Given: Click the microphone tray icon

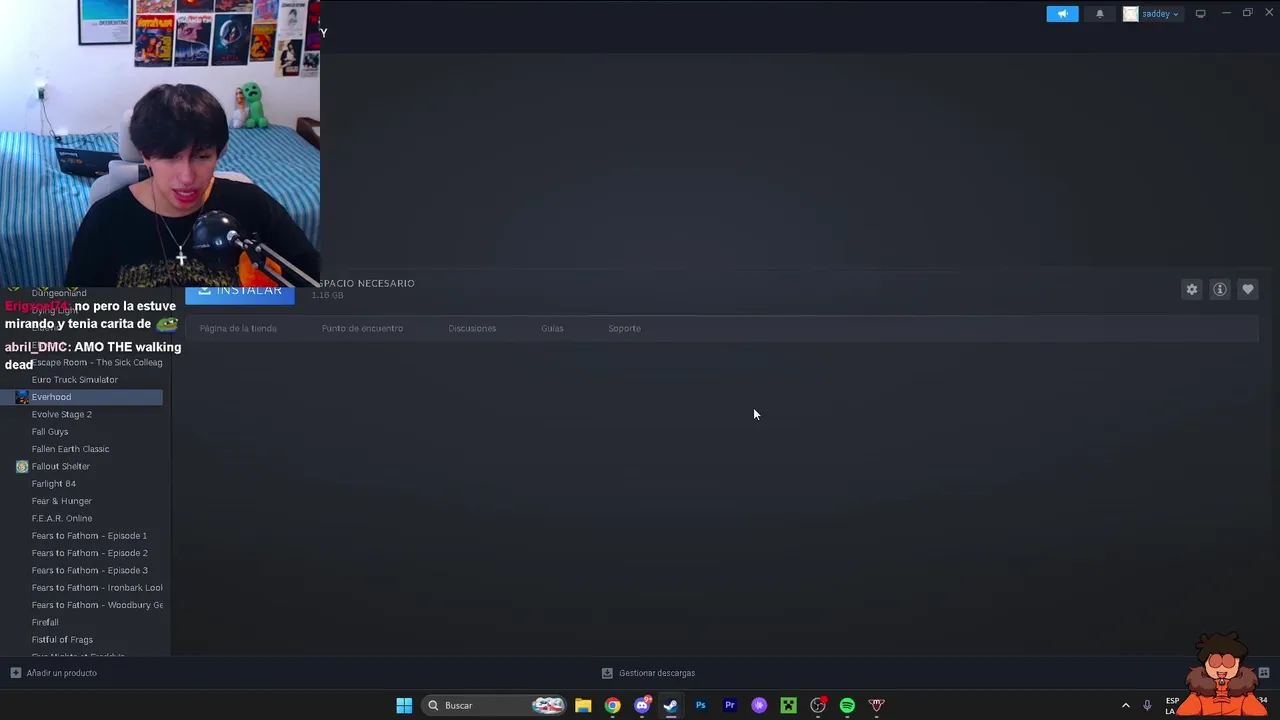Looking at the screenshot, I should click(1147, 705).
